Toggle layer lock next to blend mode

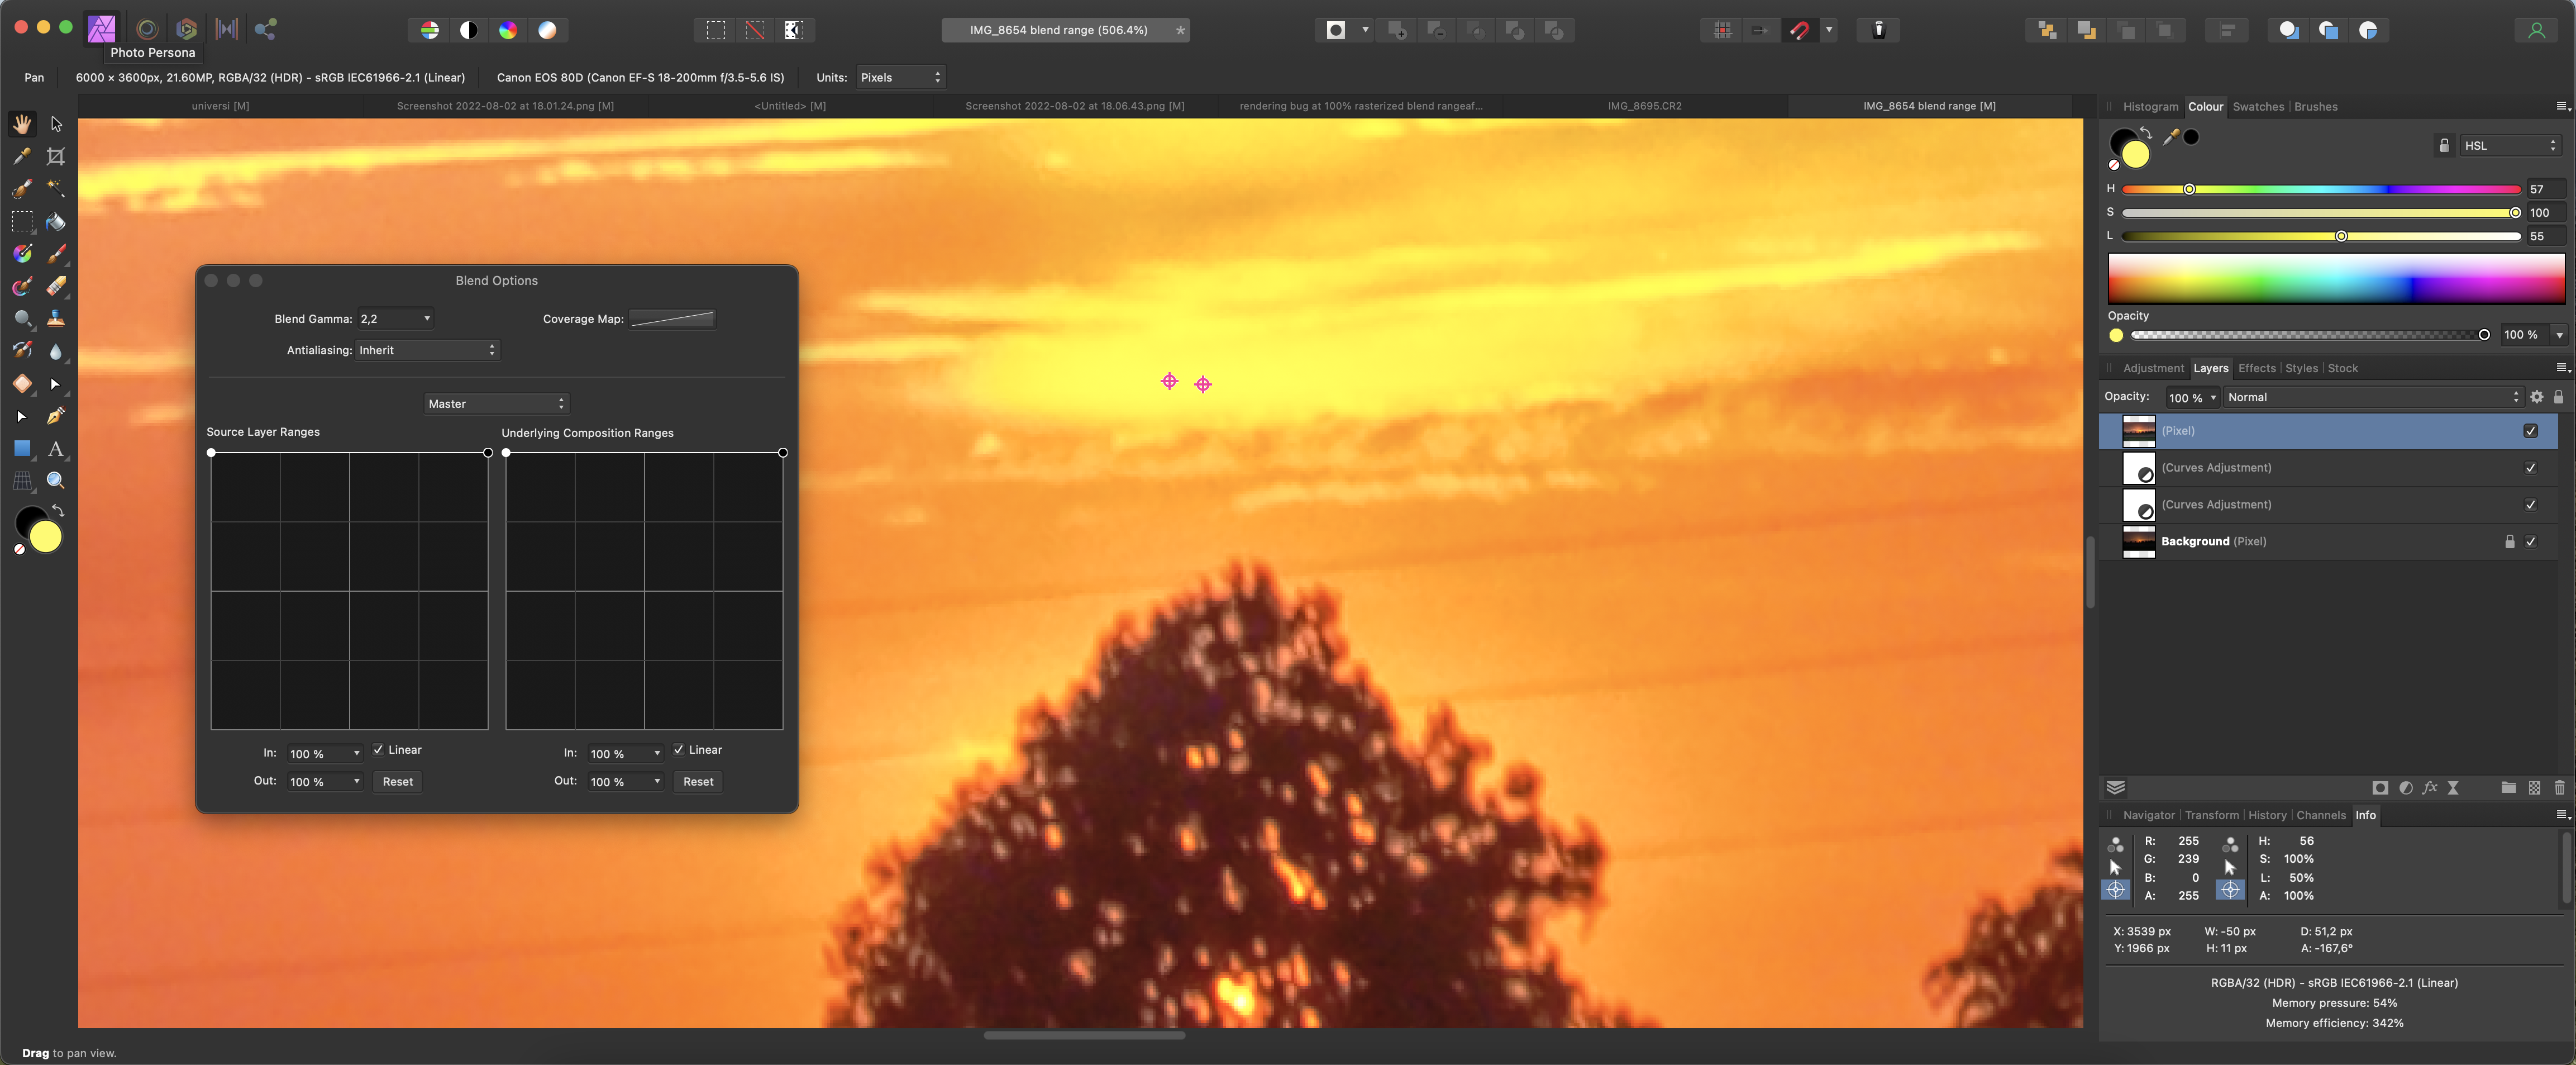2558,397
